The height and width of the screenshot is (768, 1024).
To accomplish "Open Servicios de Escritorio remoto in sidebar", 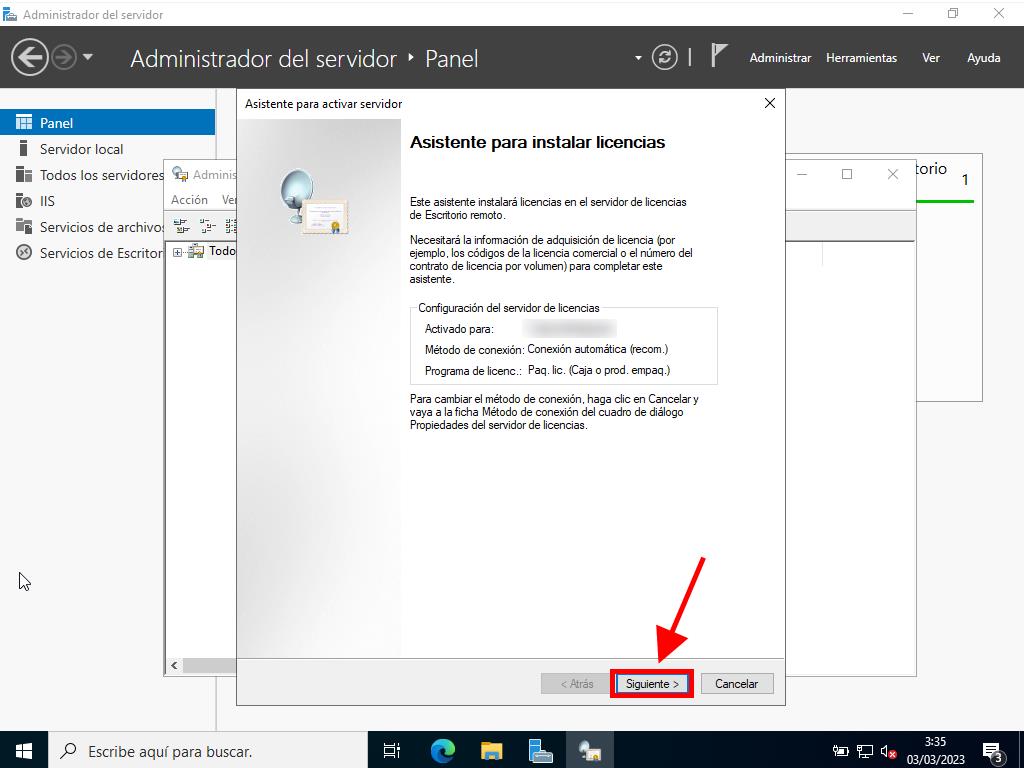I will coord(100,253).
